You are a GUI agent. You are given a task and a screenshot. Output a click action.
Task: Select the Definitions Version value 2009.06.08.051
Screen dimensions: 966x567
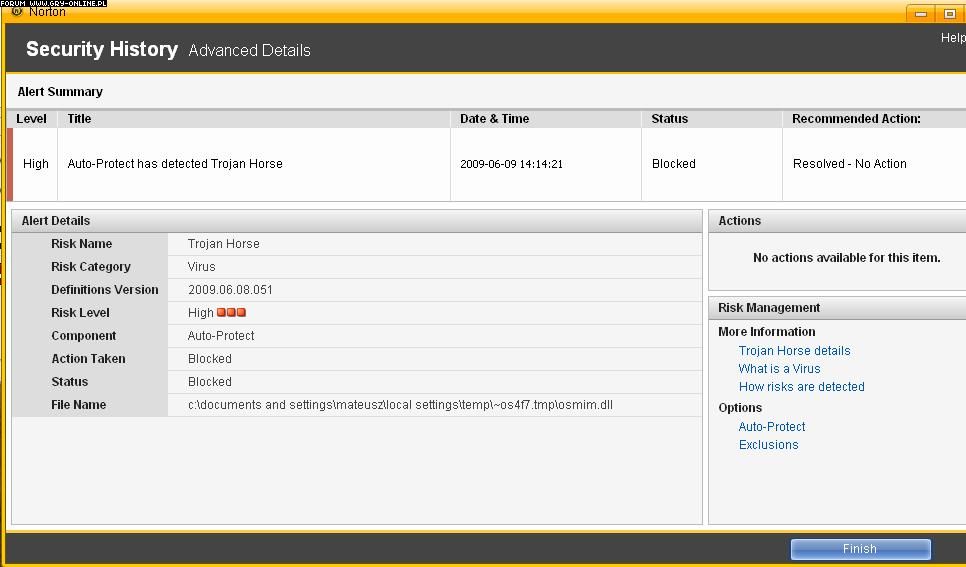click(230, 290)
